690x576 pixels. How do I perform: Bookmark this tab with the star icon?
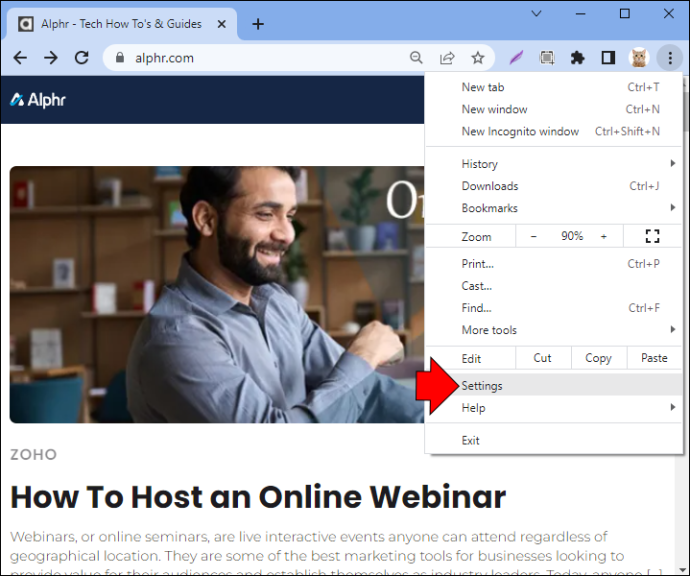coord(477,58)
